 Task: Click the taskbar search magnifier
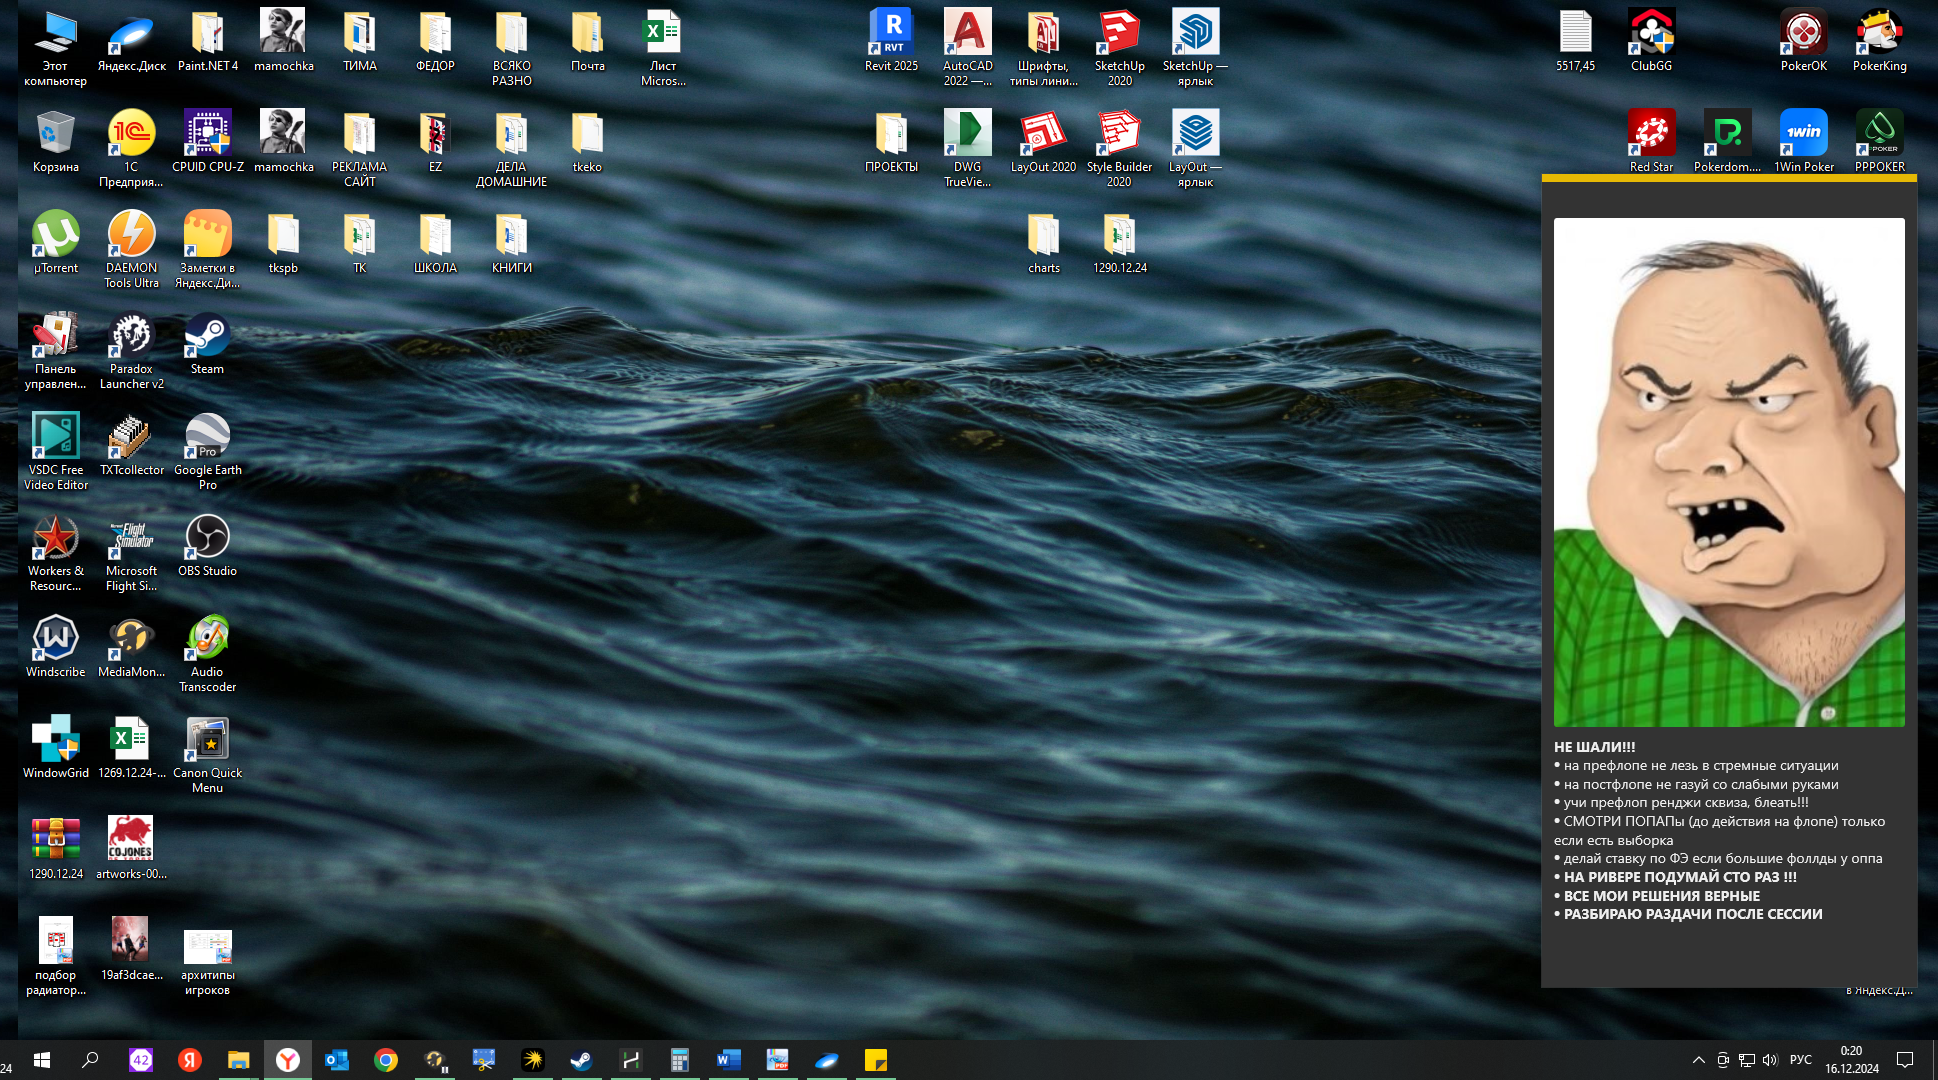(90, 1060)
